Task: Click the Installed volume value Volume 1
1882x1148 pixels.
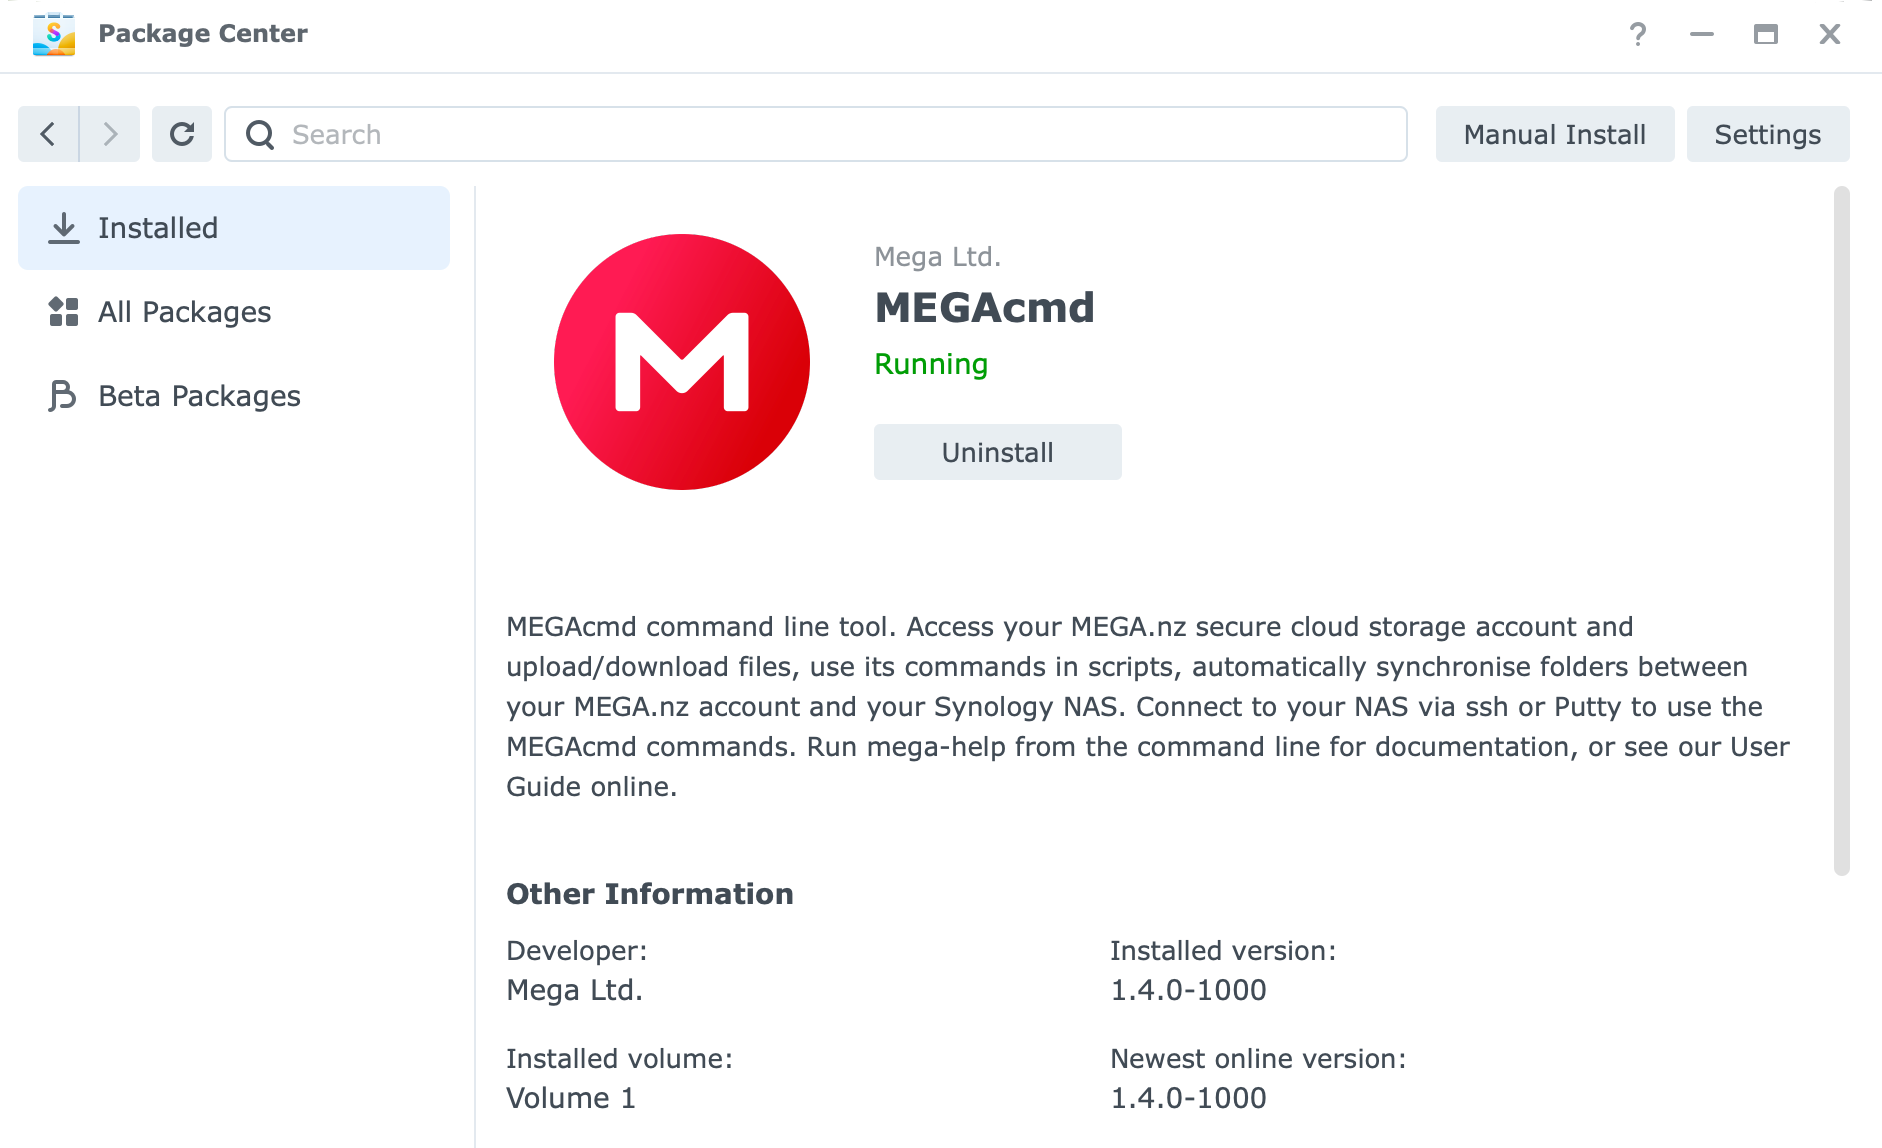Action: click(571, 1098)
